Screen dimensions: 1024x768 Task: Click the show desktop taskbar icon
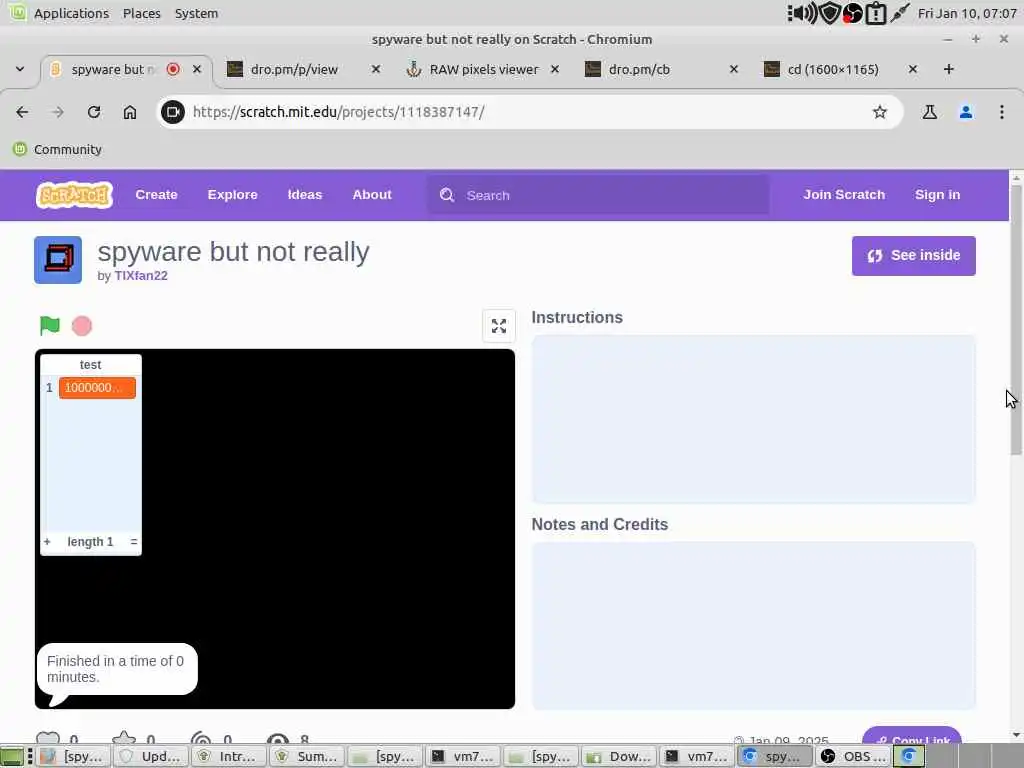click(12, 756)
